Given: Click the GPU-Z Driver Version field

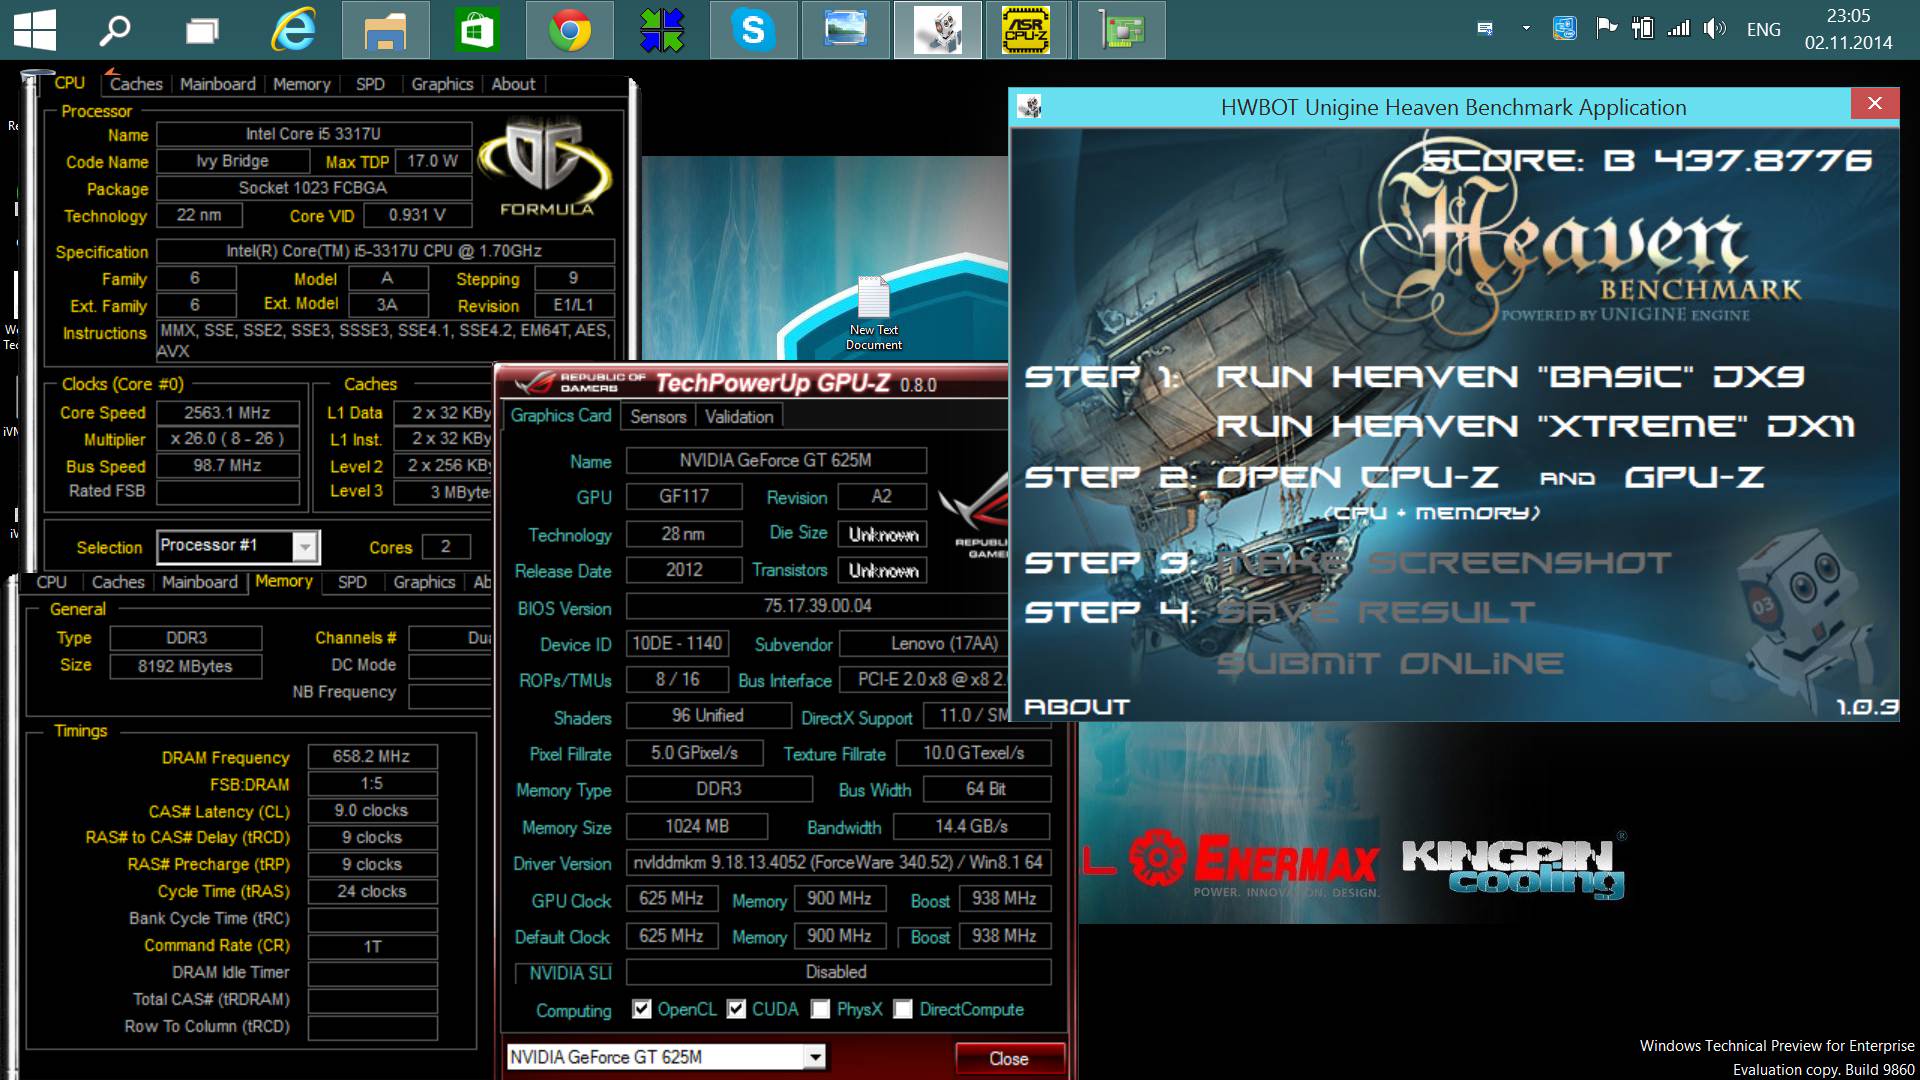Looking at the screenshot, I should [x=838, y=862].
